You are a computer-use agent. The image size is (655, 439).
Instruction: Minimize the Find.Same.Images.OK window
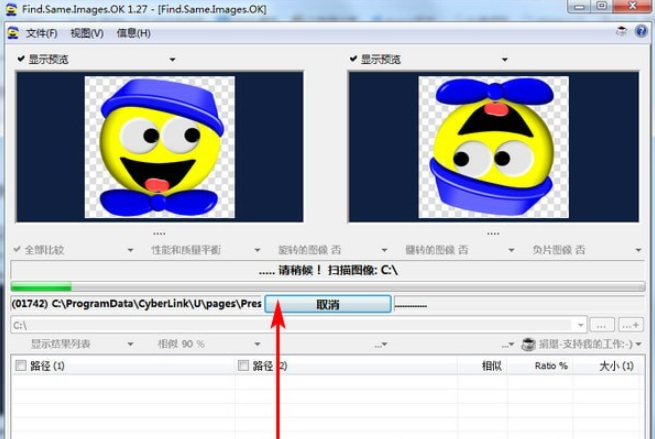[579, 6]
